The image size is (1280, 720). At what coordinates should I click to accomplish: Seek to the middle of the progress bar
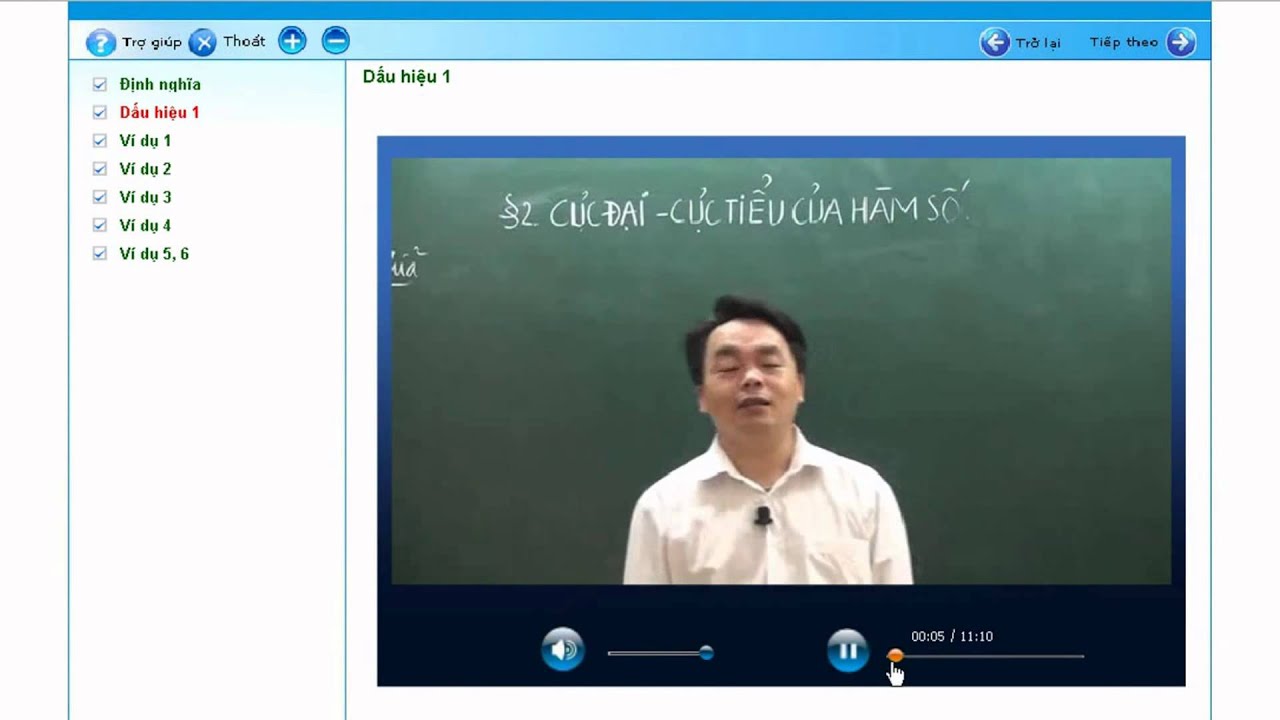click(x=986, y=656)
